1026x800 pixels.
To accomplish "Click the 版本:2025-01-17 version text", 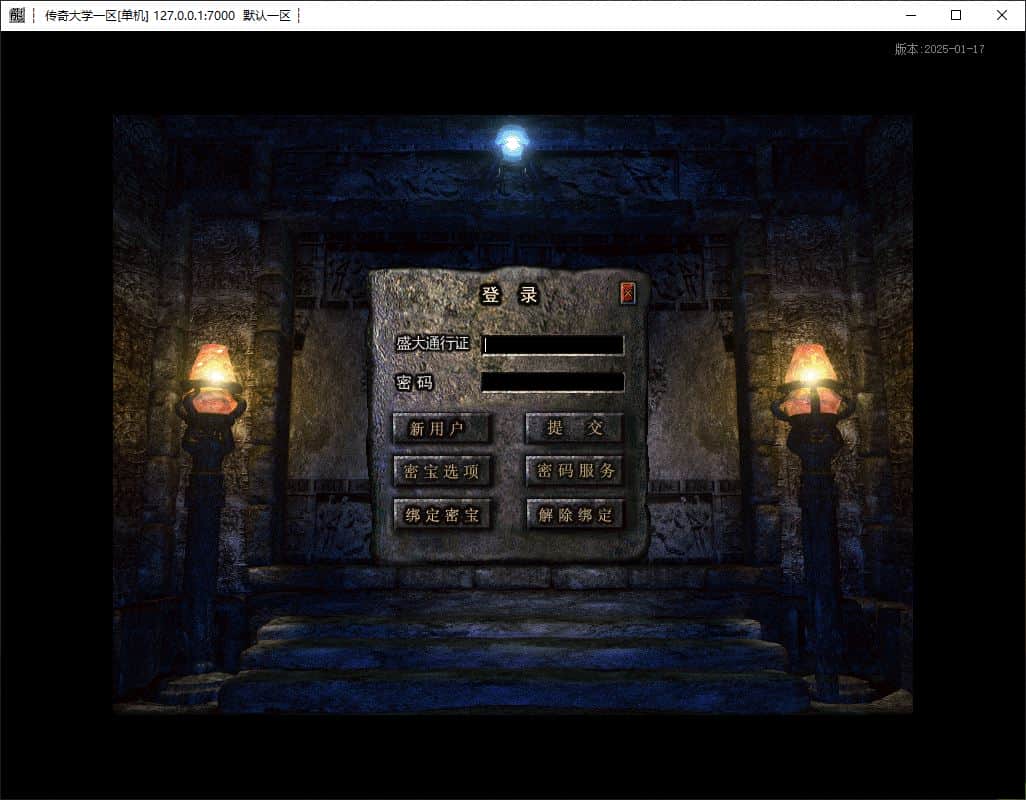I will click(x=940, y=49).
